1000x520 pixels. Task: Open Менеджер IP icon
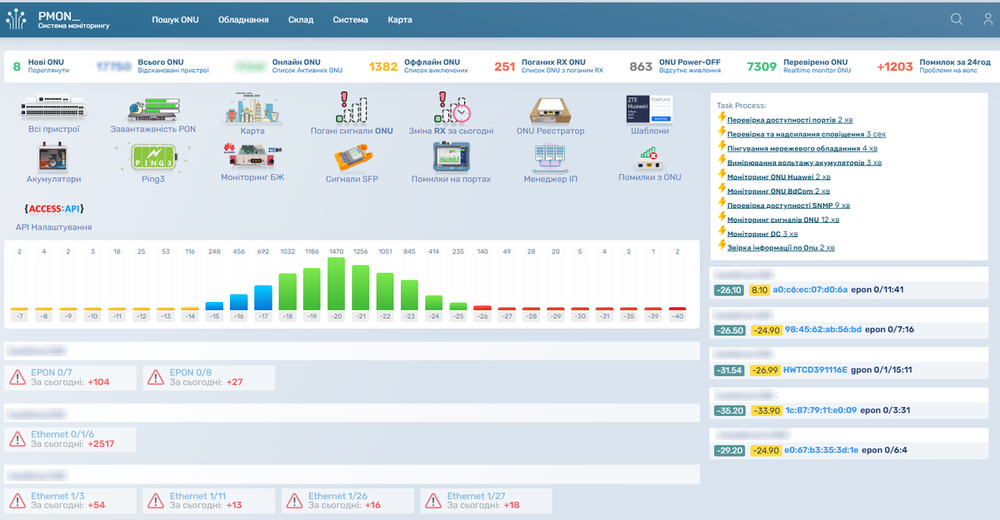551,159
